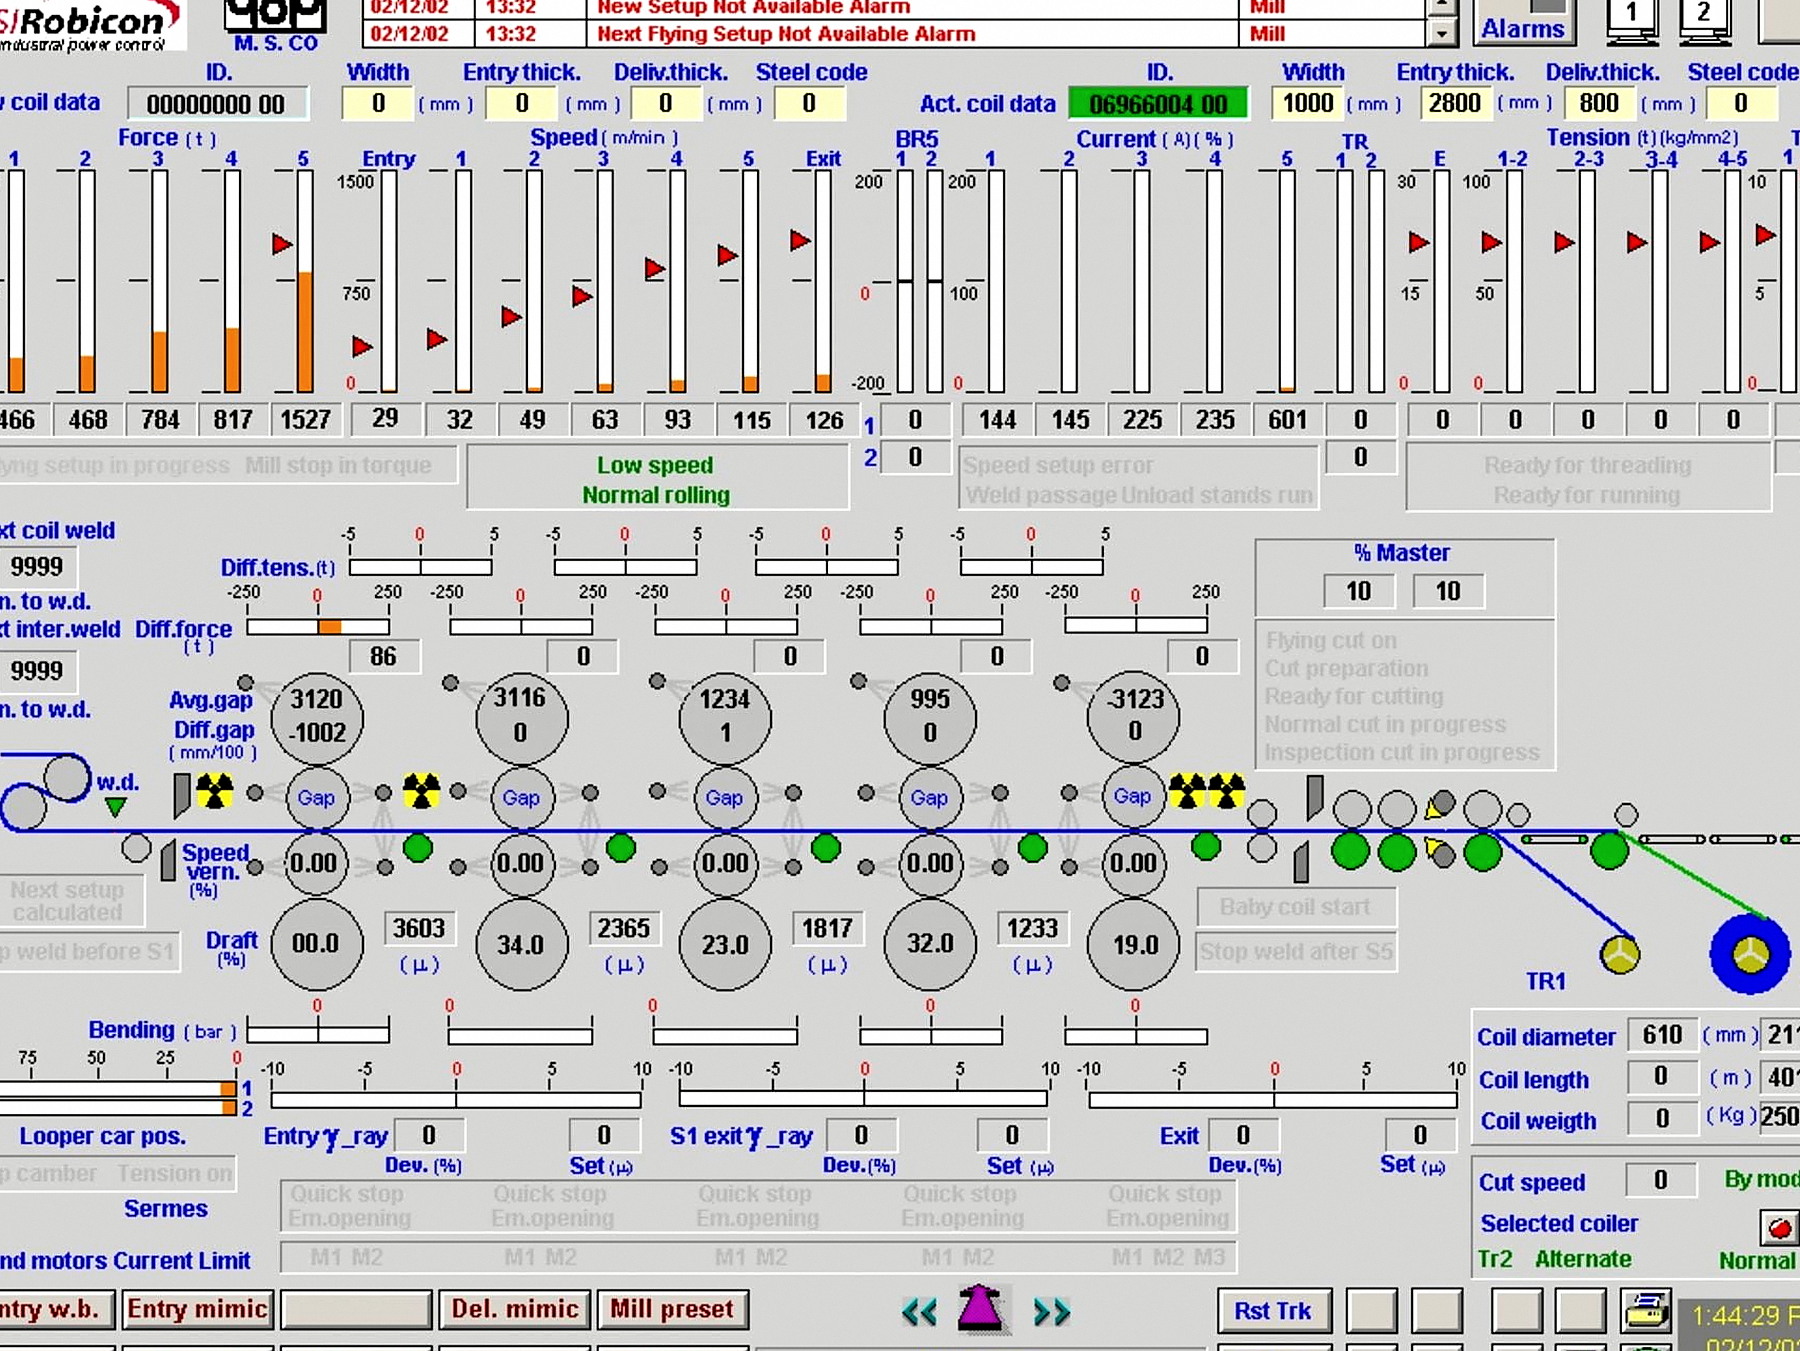Click the Rst Trk button
Viewport: 1800px width, 1351px height.
click(x=1273, y=1311)
